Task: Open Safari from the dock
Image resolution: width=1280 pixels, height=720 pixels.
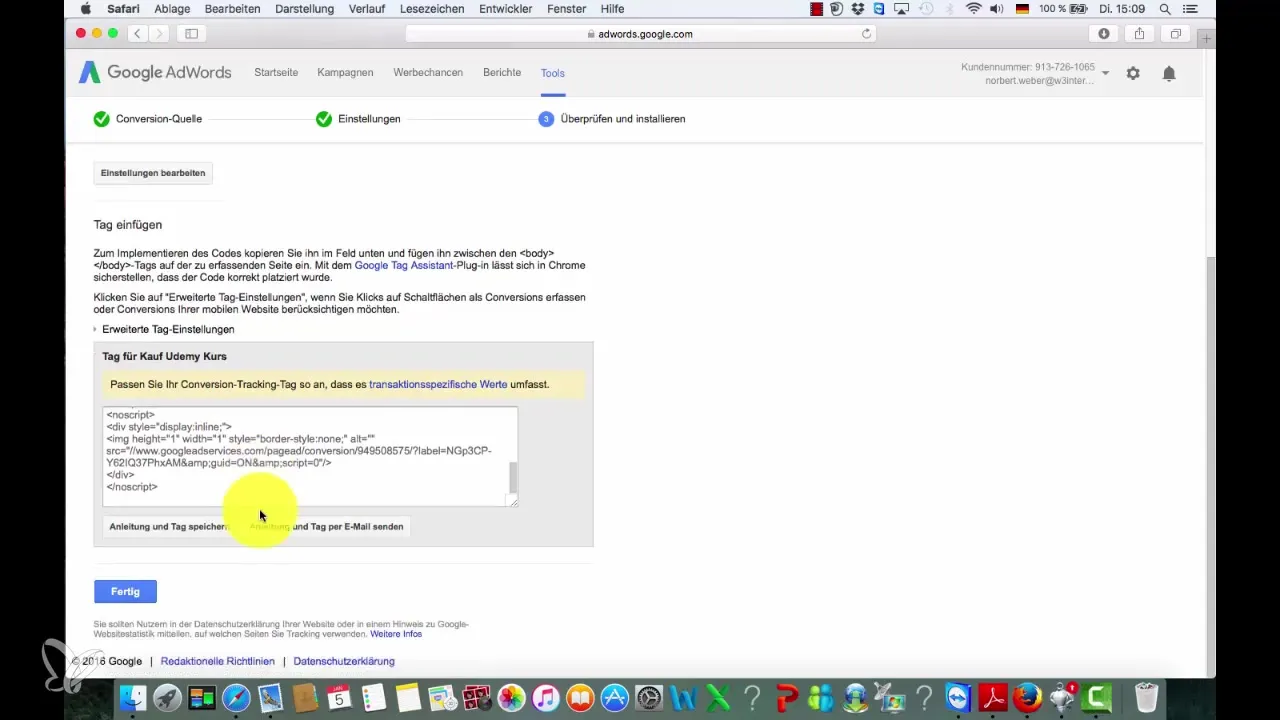Action: 236,697
